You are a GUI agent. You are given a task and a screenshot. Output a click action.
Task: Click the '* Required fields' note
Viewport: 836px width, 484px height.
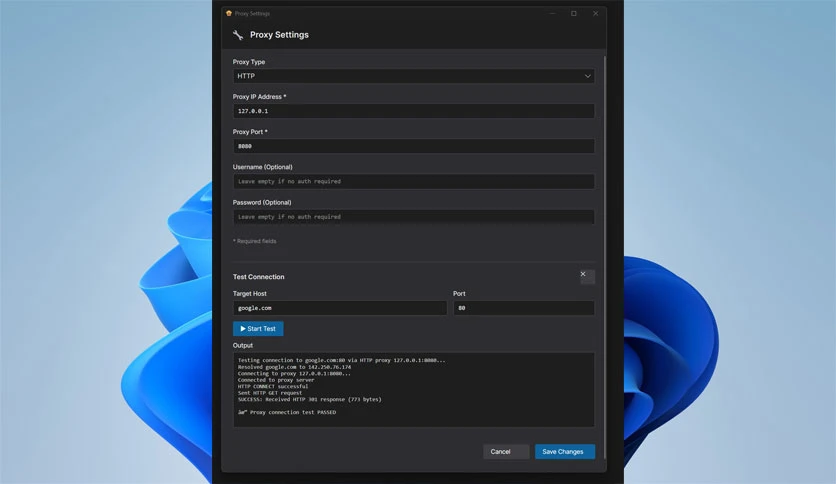pyautogui.click(x=254, y=241)
